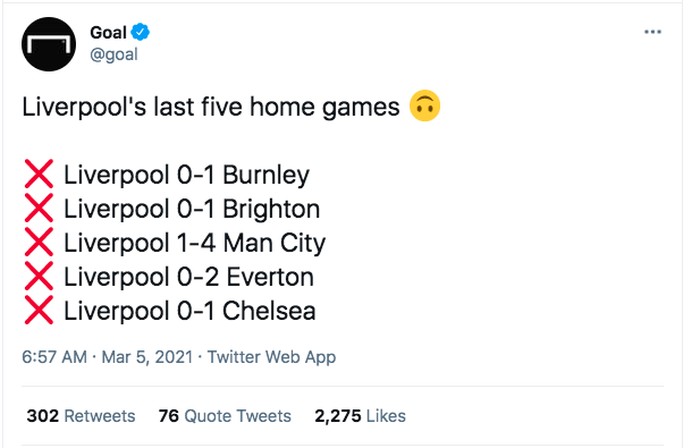This screenshot has height=448, width=700.
Task: Click the "Liverpool 1-4 Man City" text line
Action: (195, 243)
